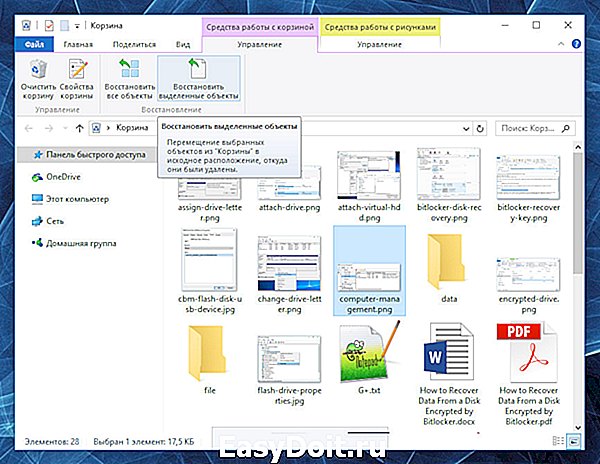The image size is (600, 464).
Task: Click the Forward navigation arrow
Action: [x=49, y=129]
